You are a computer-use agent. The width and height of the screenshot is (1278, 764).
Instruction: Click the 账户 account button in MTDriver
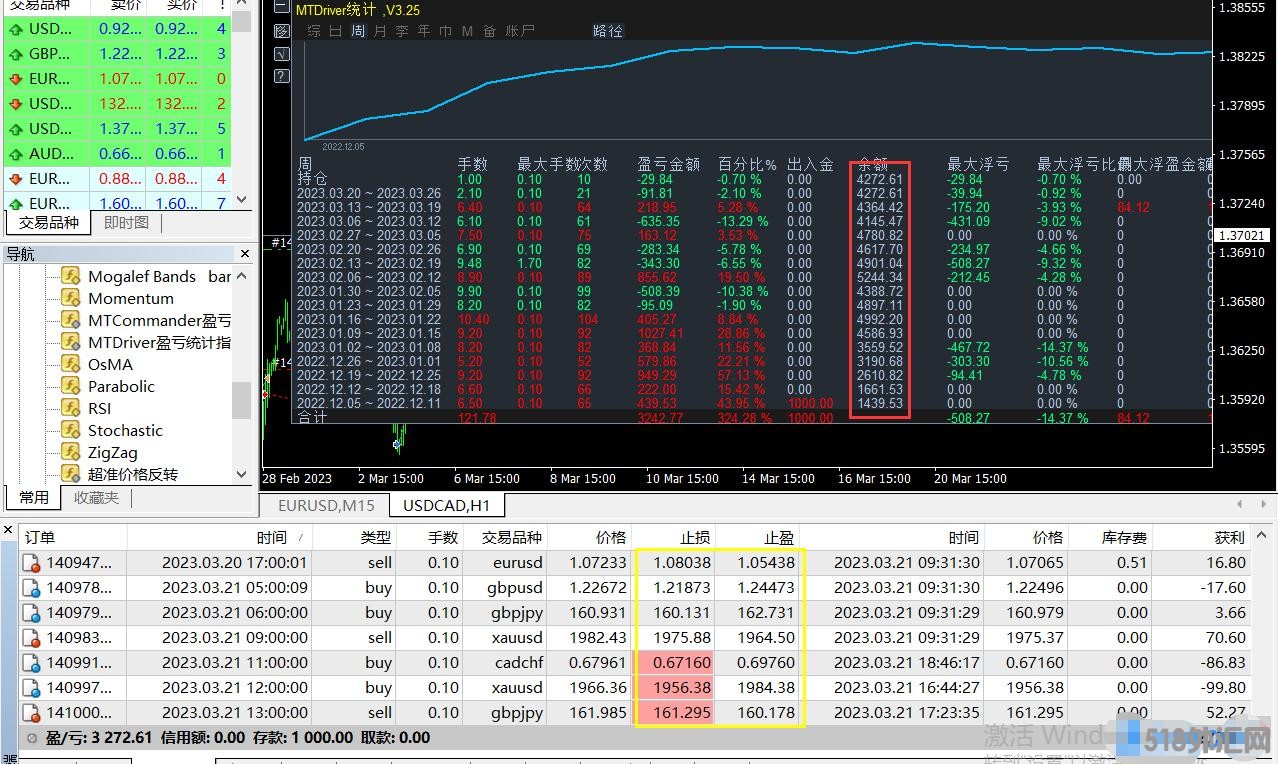pyautogui.click(x=520, y=31)
